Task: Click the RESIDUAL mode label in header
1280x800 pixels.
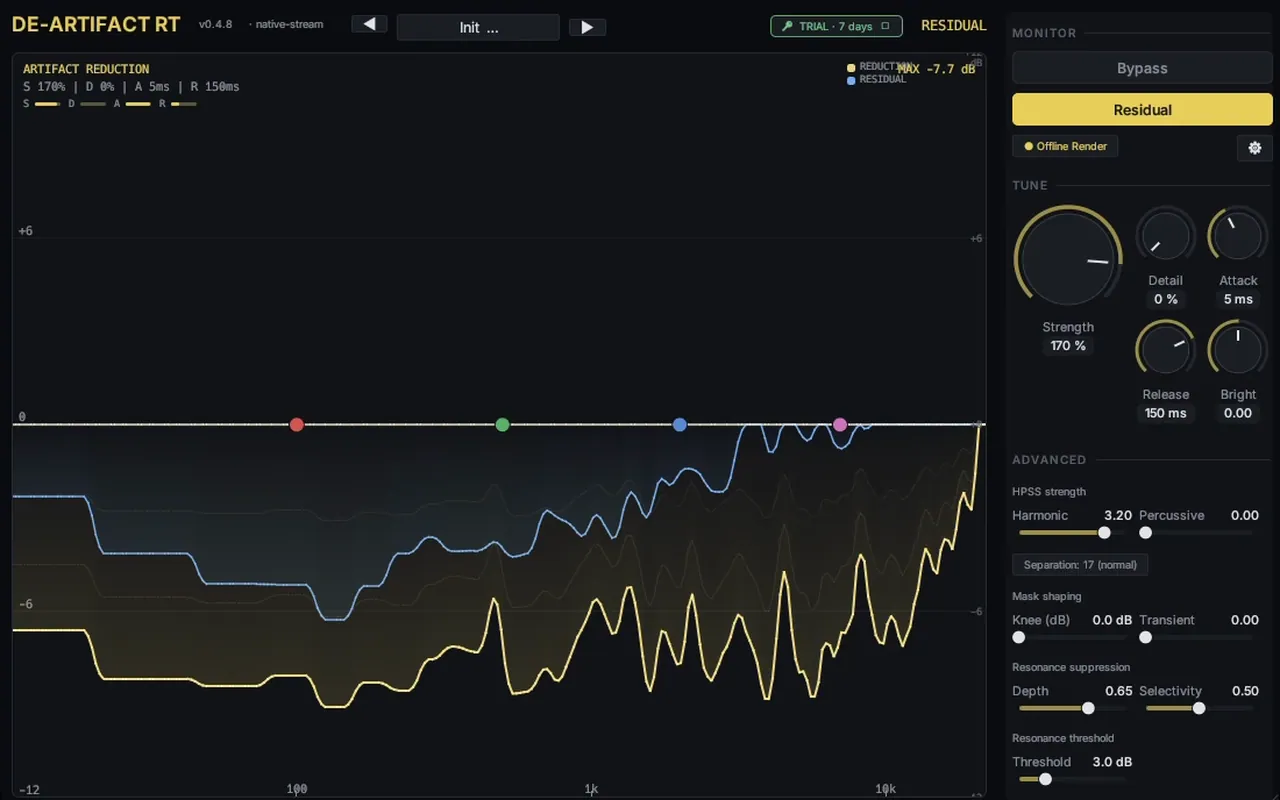Action: coord(954,26)
